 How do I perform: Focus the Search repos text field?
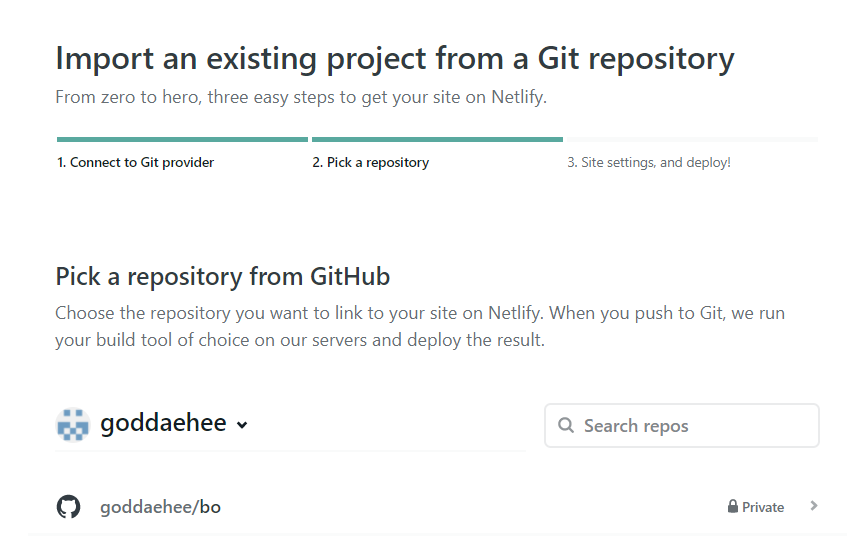[690, 426]
